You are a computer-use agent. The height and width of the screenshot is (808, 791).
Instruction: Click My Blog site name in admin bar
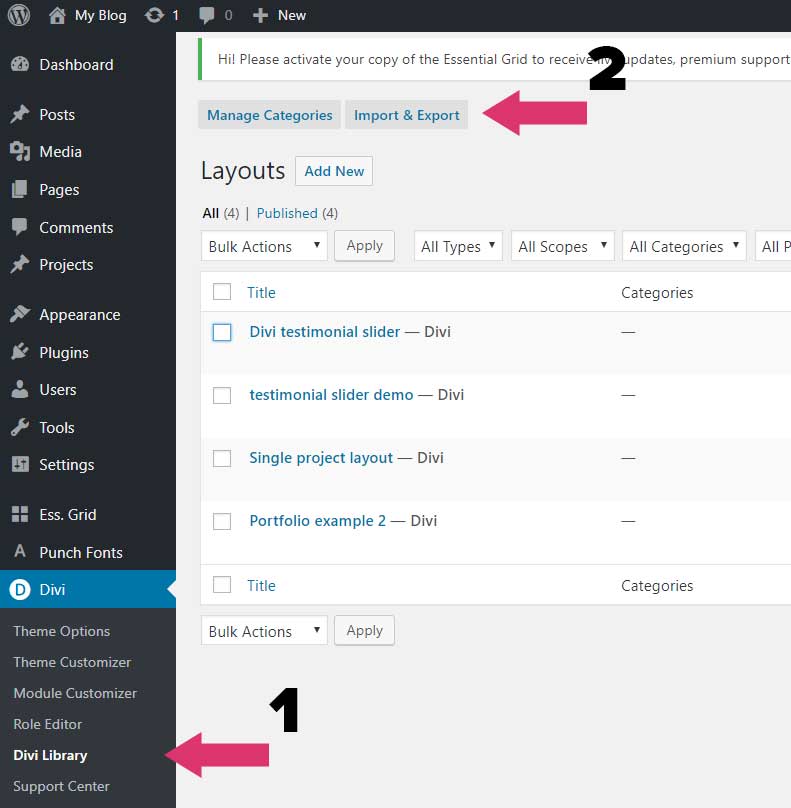100,15
